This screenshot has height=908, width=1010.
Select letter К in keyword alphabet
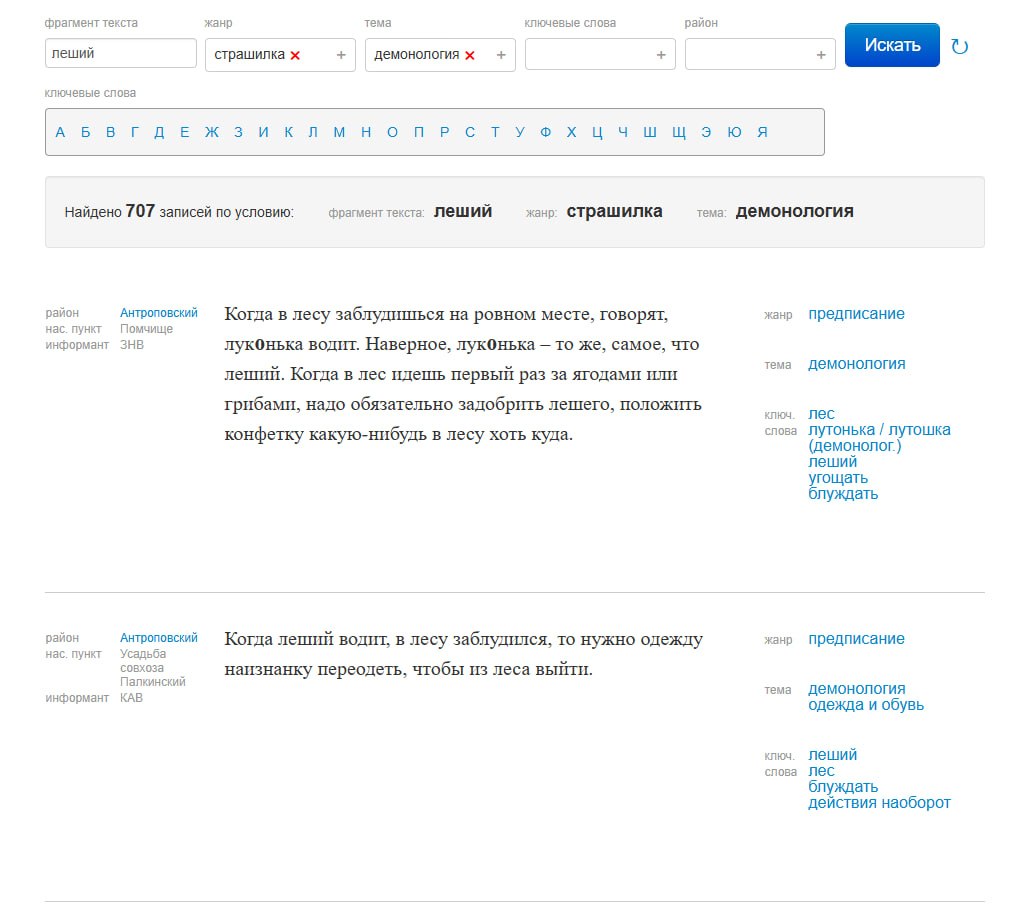click(x=289, y=133)
